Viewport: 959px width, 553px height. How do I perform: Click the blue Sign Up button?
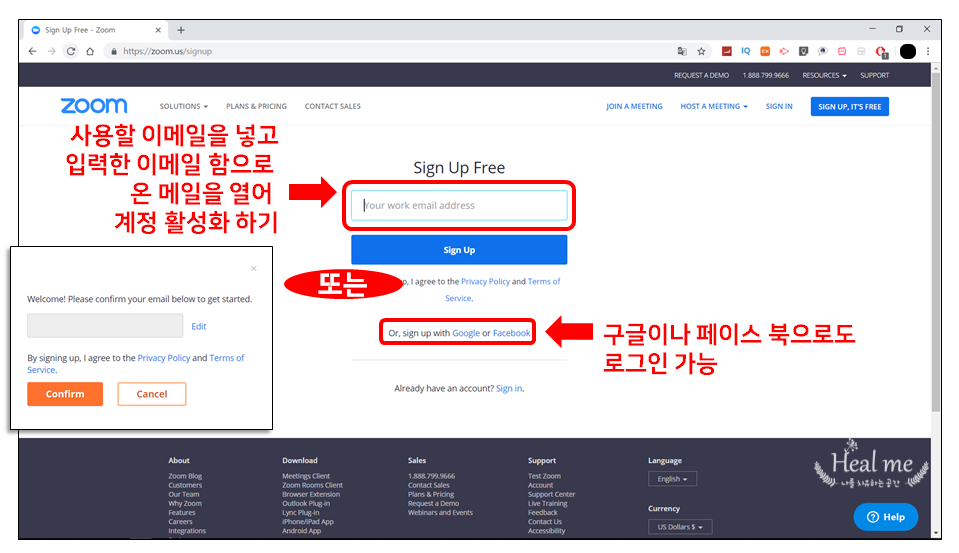(x=459, y=250)
